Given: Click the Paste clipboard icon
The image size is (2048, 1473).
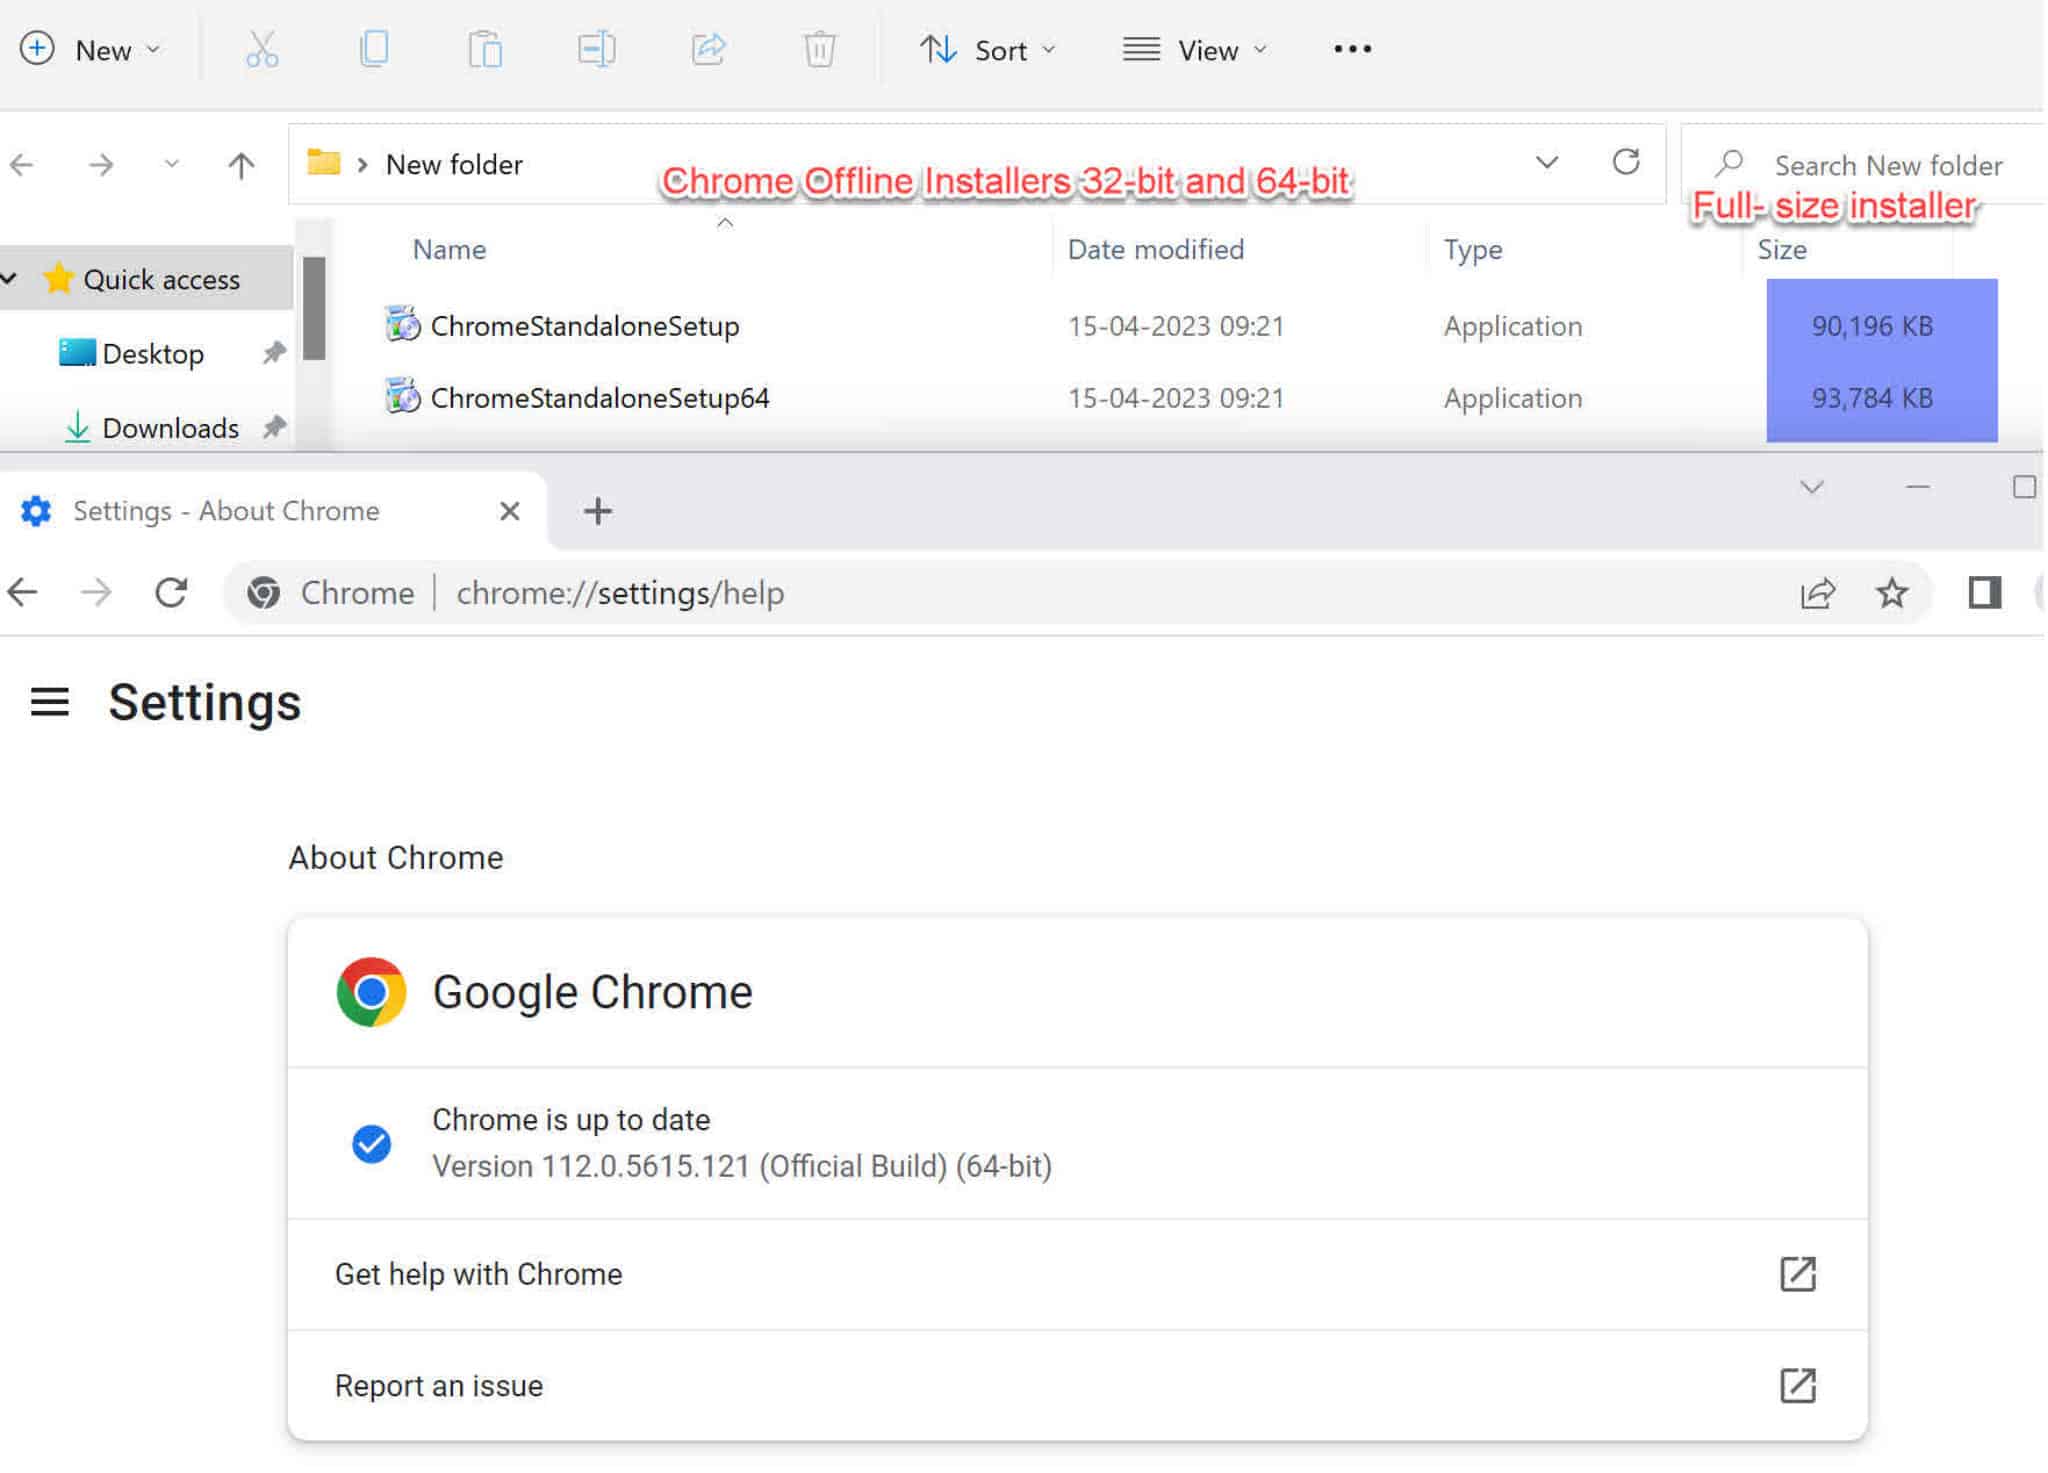Looking at the screenshot, I should (485, 49).
